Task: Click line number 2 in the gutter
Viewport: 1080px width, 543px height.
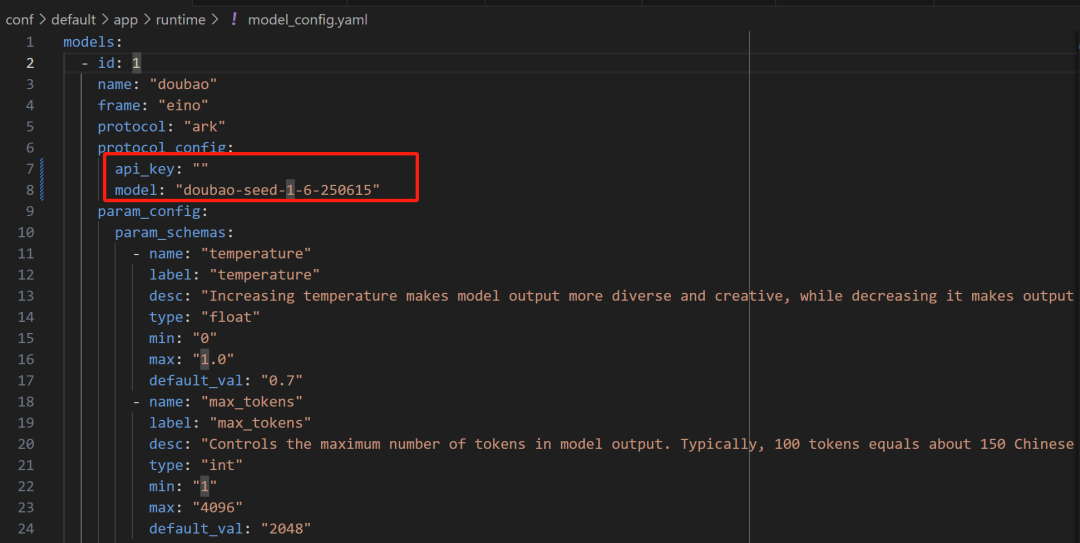Action: click(30, 63)
